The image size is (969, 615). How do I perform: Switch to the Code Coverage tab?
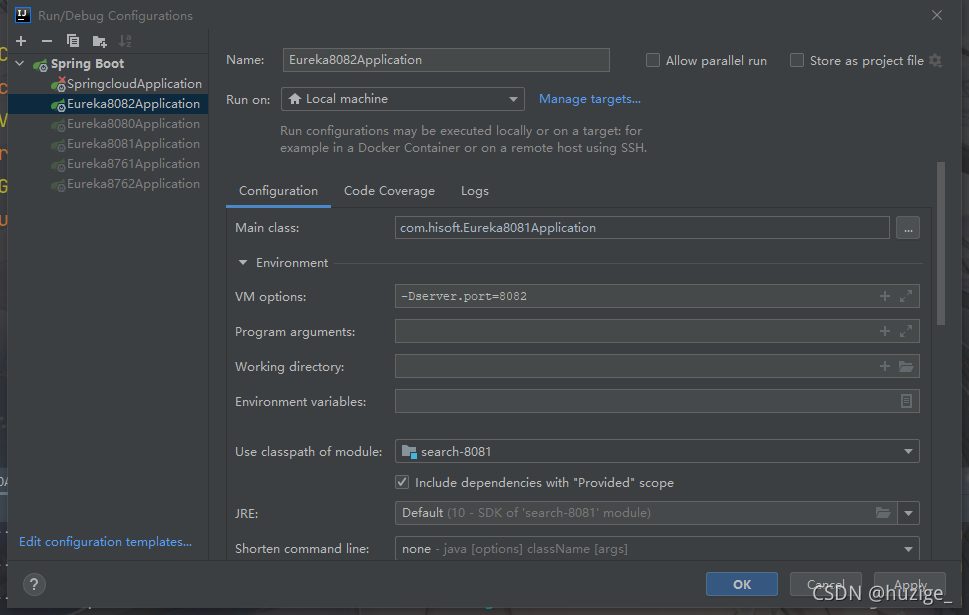tap(389, 191)
